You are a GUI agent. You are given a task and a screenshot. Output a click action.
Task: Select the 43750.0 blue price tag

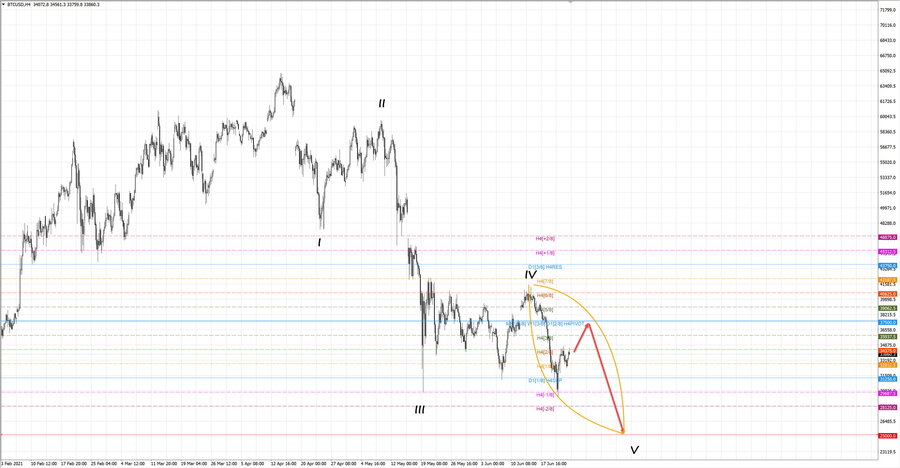[887, 266]
